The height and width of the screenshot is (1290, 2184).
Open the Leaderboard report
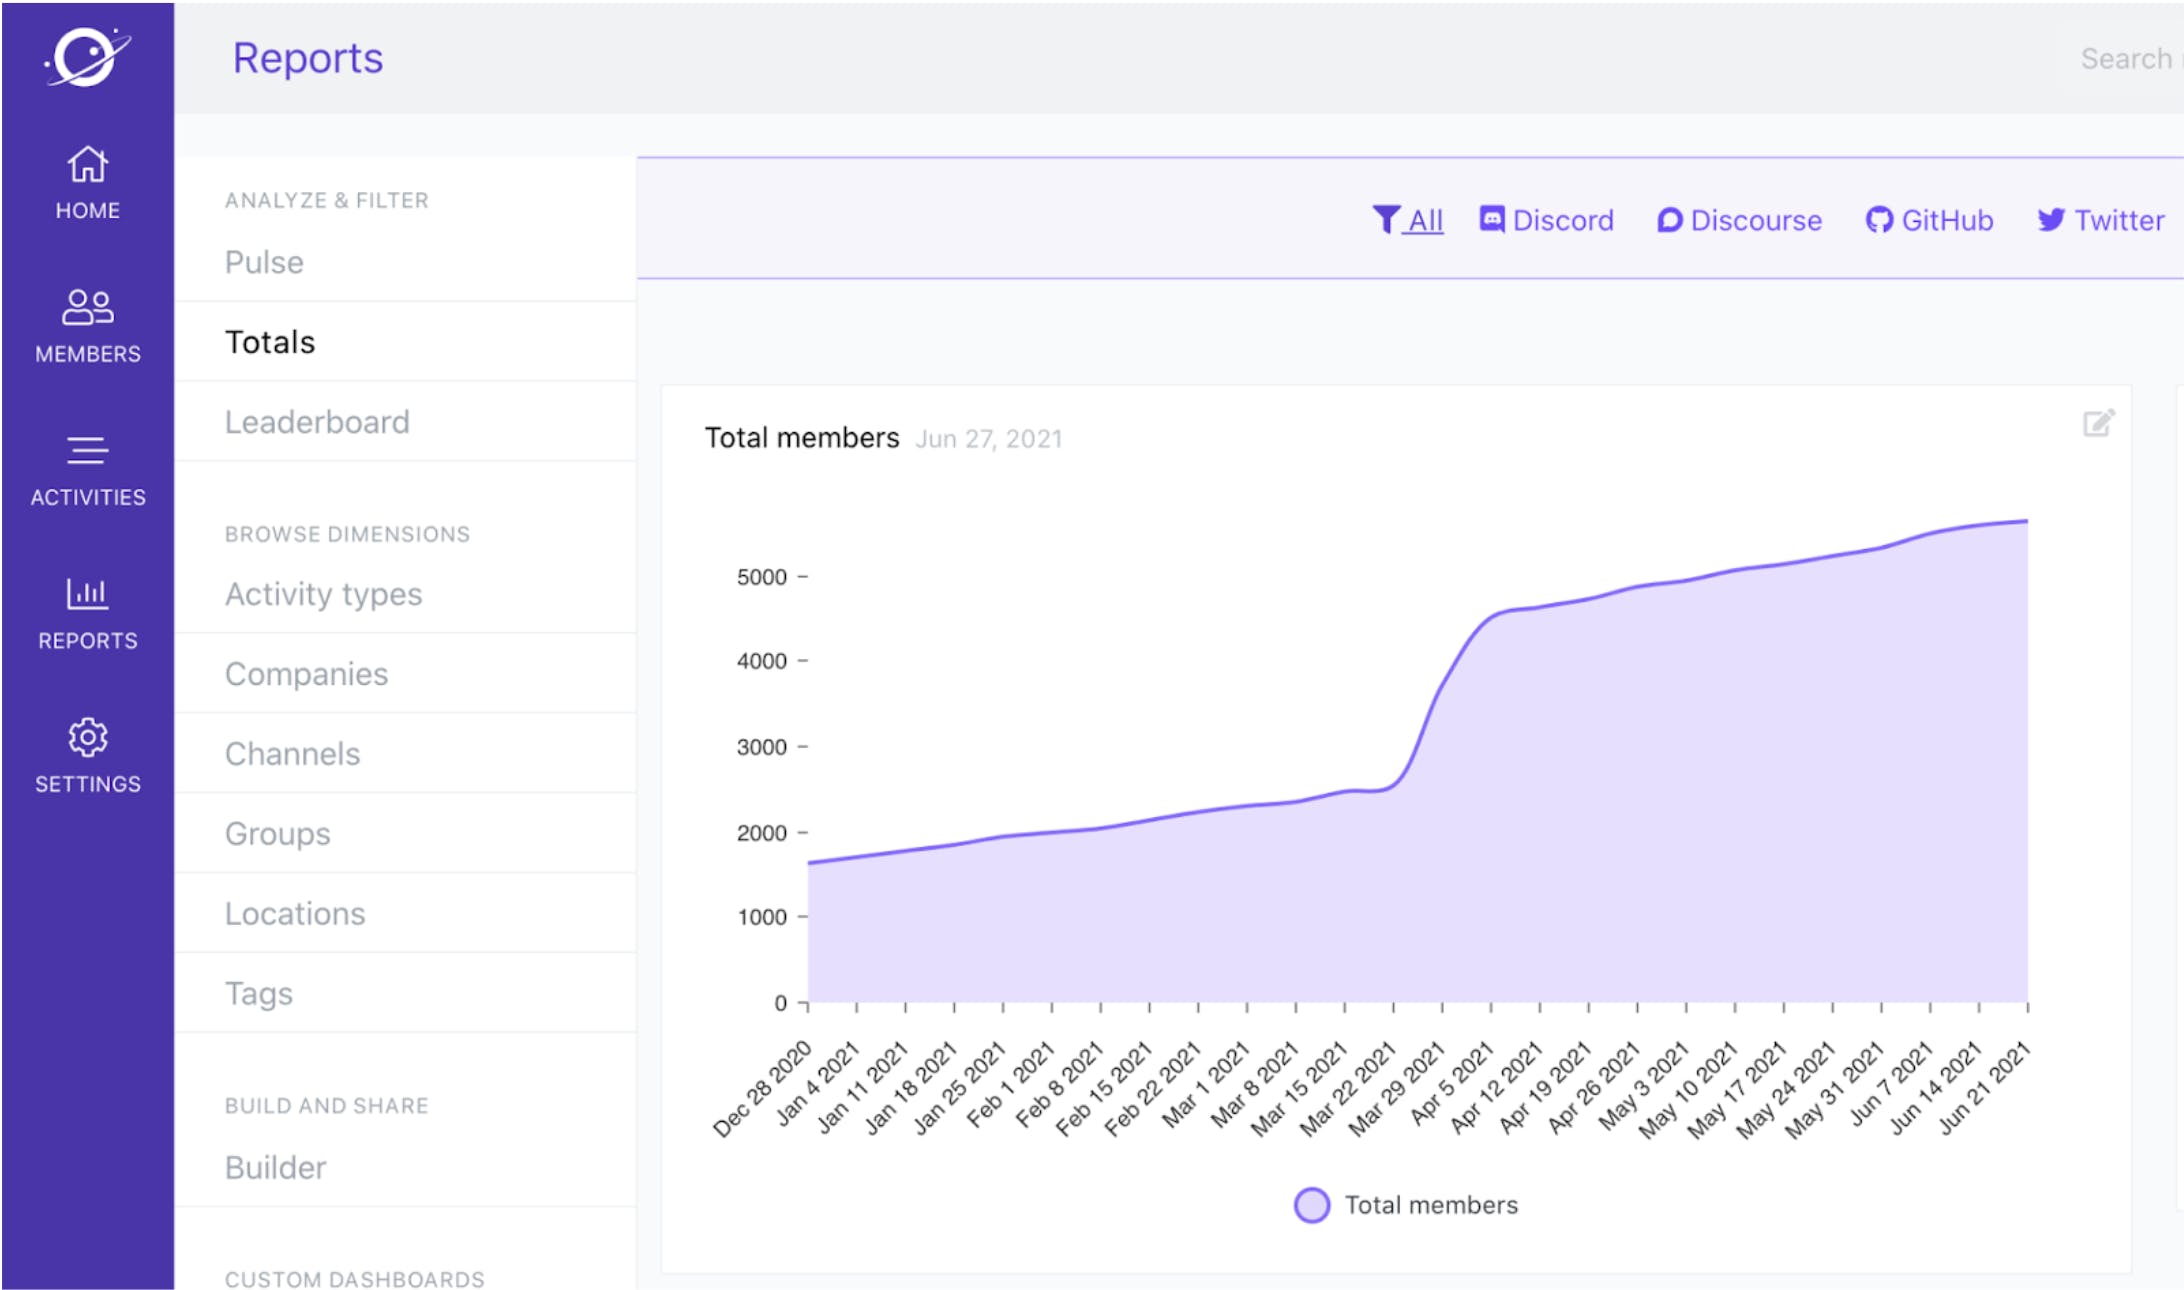tap(317, 422)
